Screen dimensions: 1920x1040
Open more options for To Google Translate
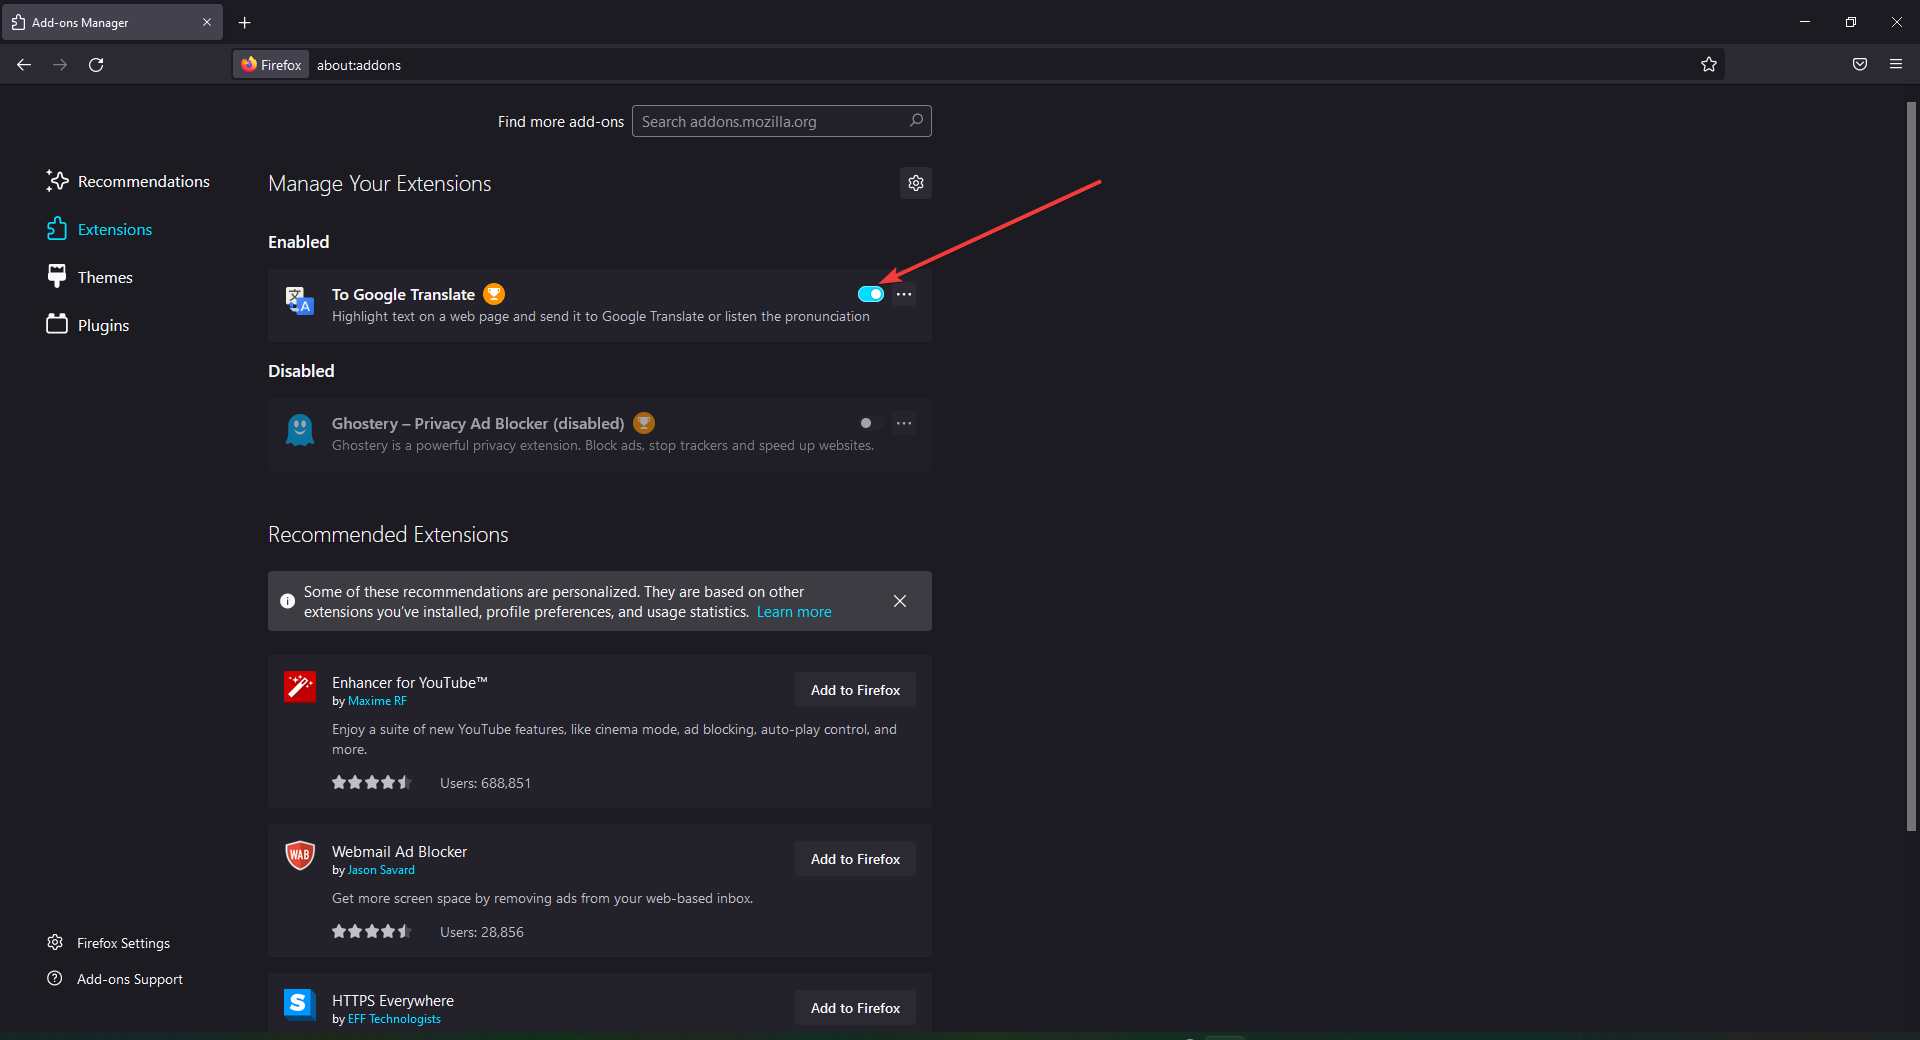point(904,294)
